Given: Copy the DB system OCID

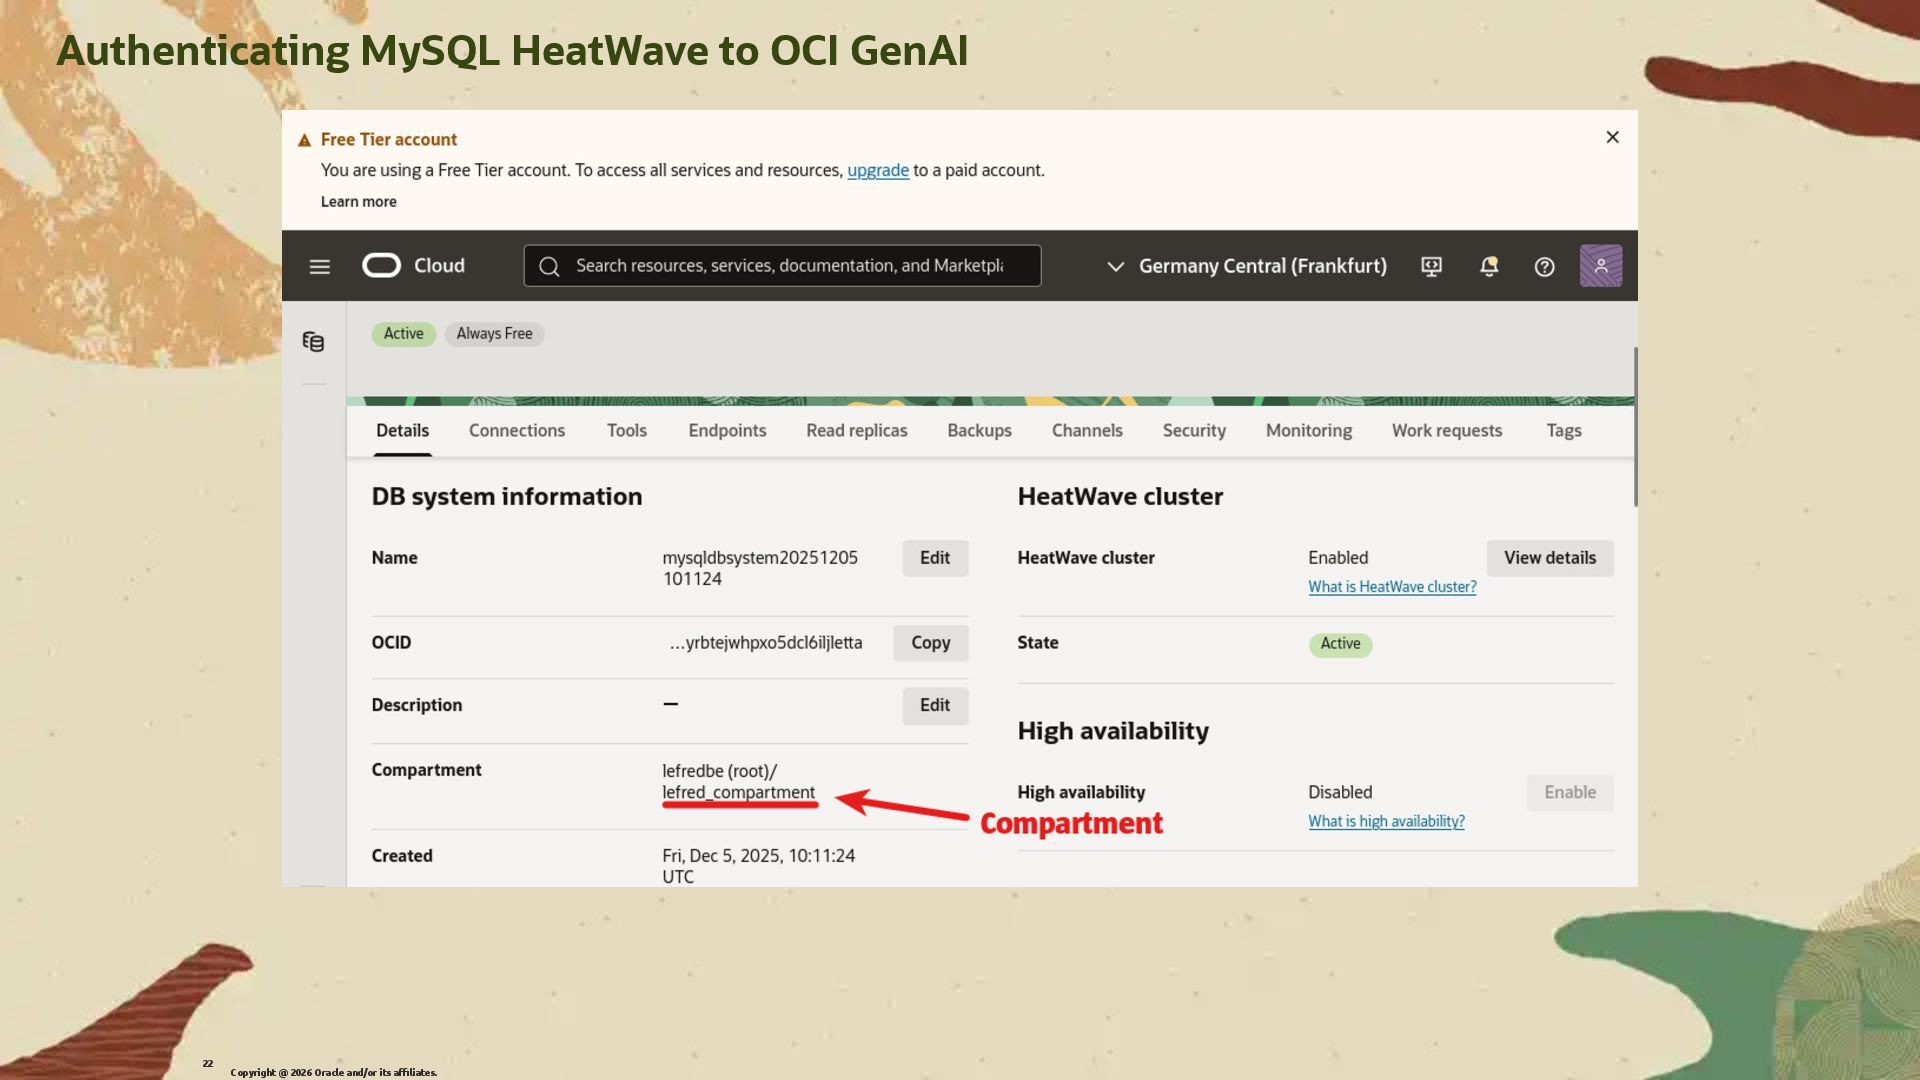Looking at the screenshot, I should pyautogui.click(x=930, y=643).
